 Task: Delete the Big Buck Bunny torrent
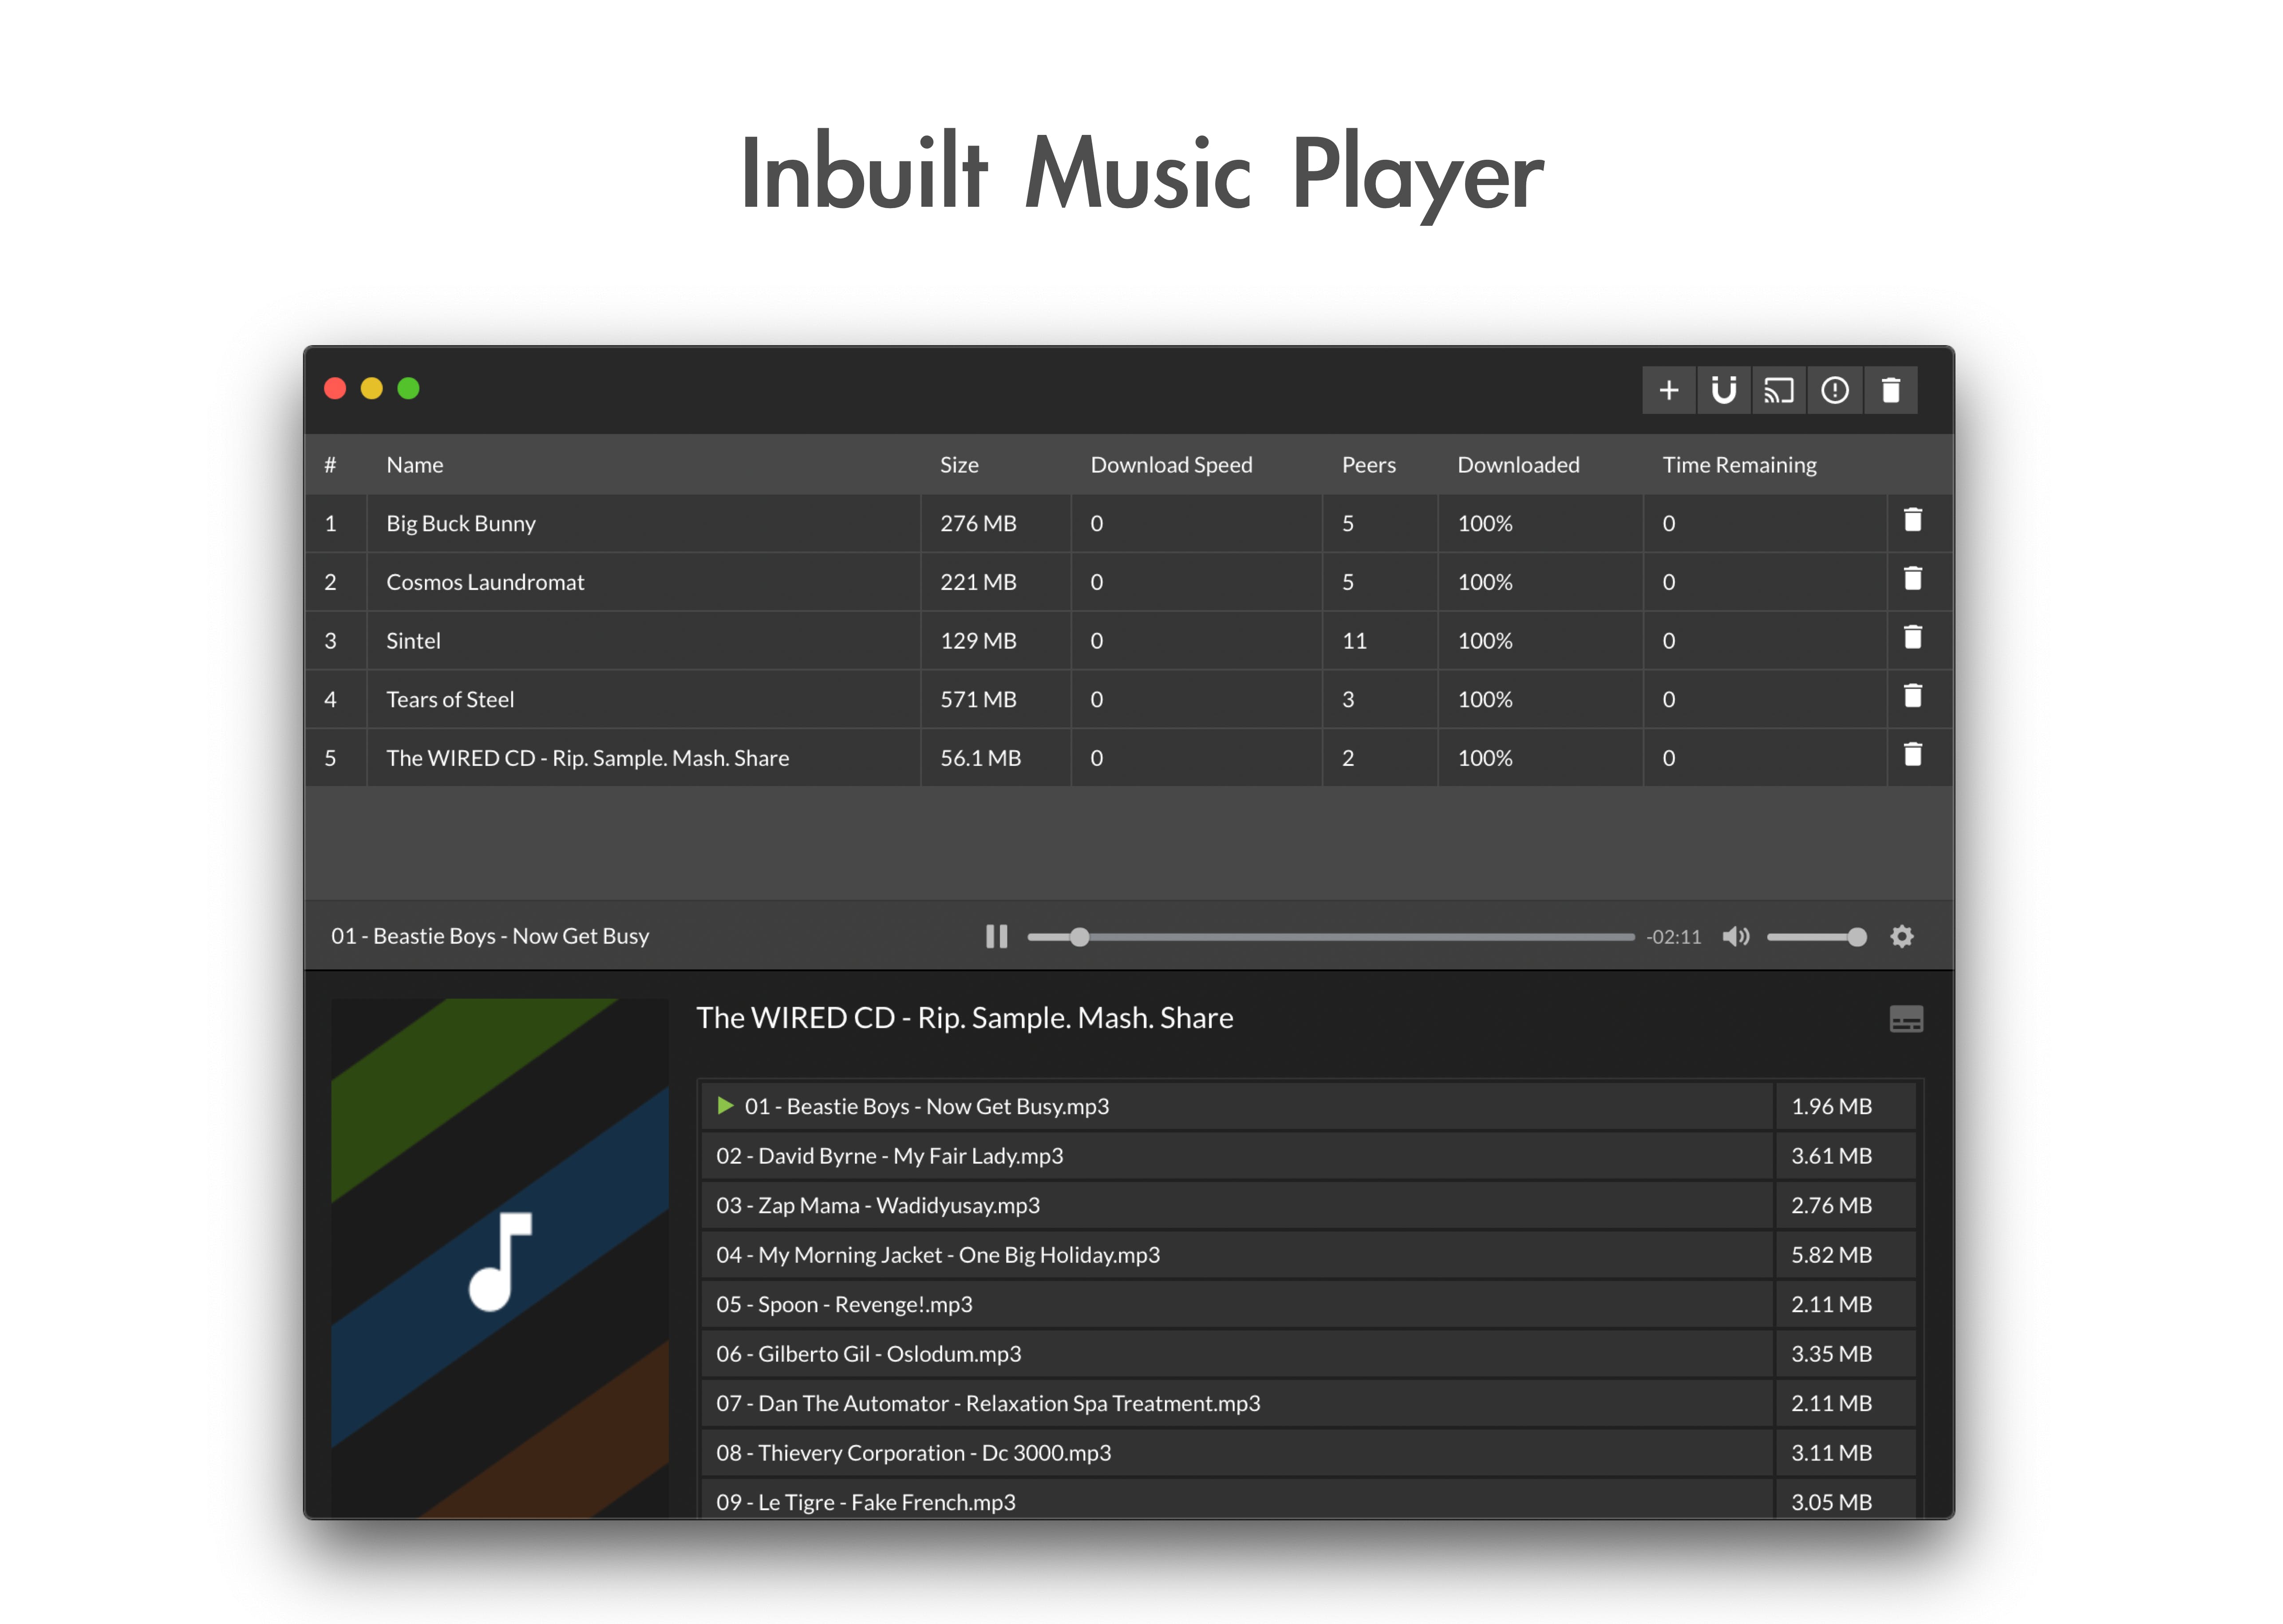coord(1912,520)
